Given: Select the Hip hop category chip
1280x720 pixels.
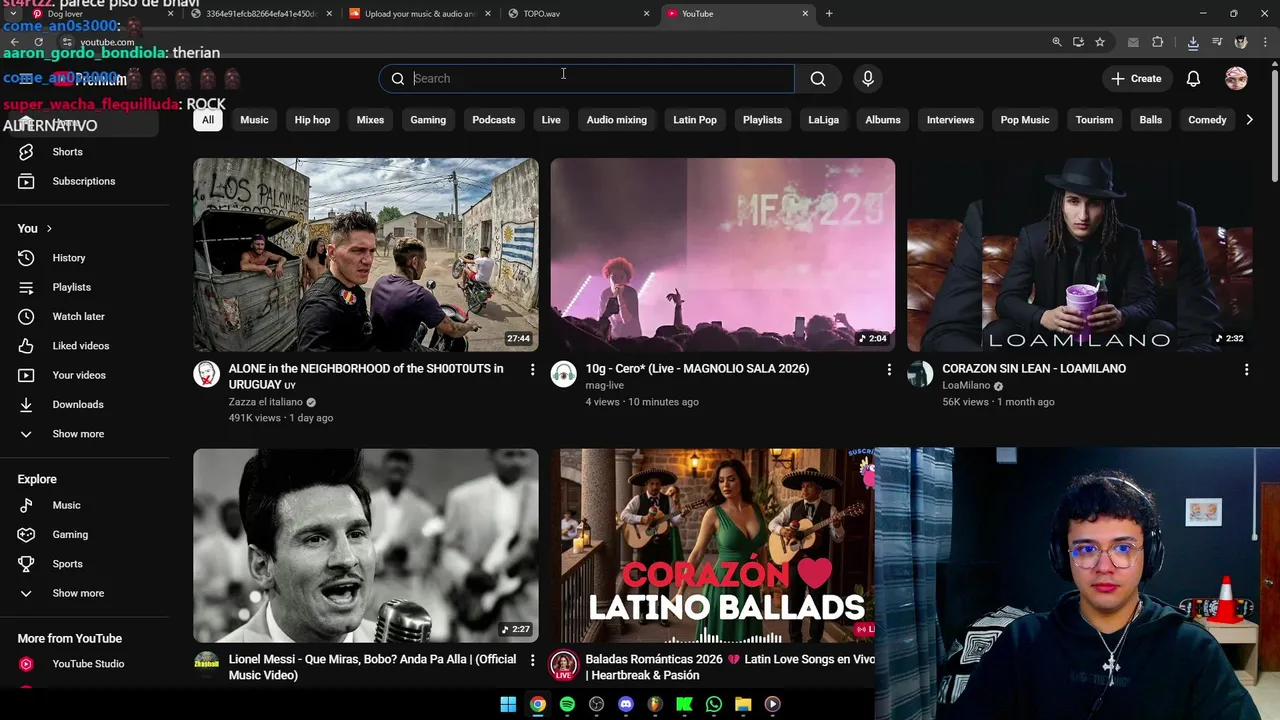Looking at the screenshot, I should pos(312,120).
